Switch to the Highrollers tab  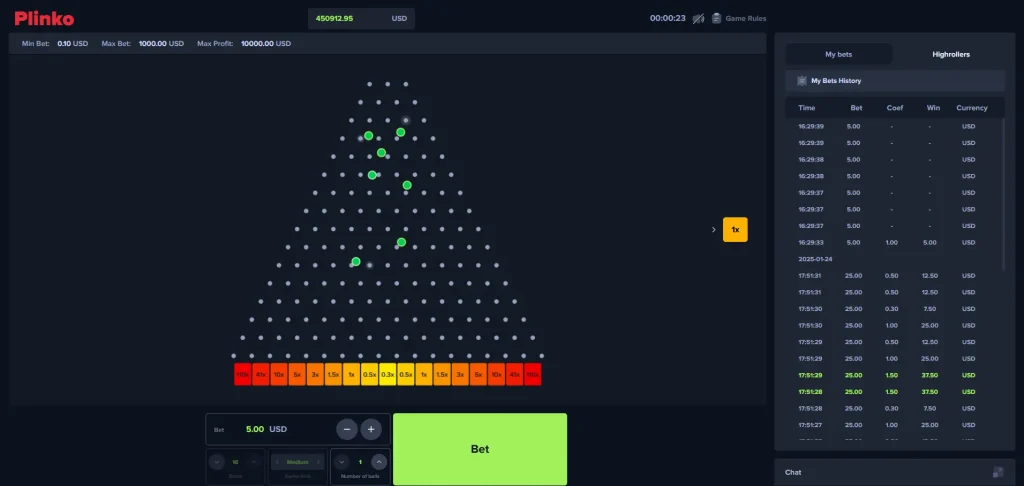950,54
